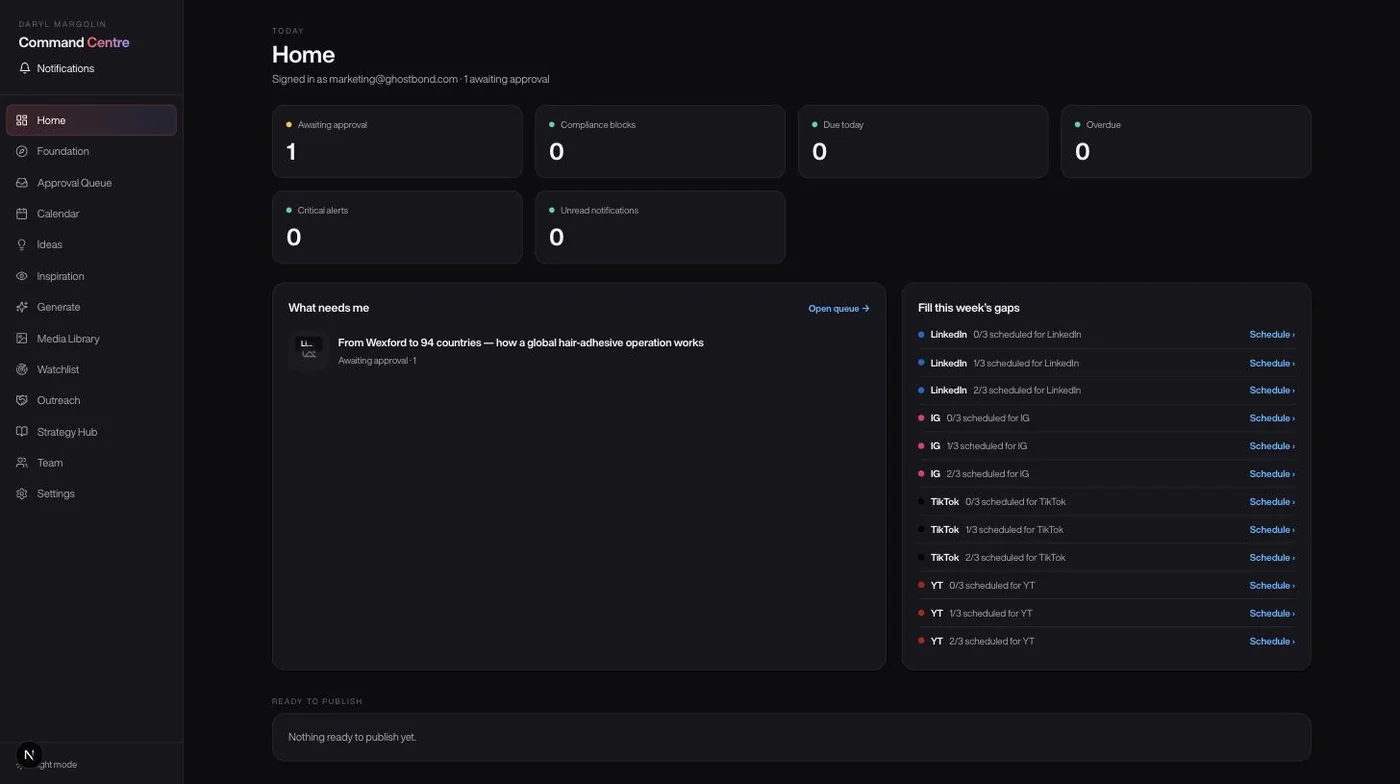Click the '0/3 scheduled for IG' text
Screen dimensions: 1400x784
(988, 418)
